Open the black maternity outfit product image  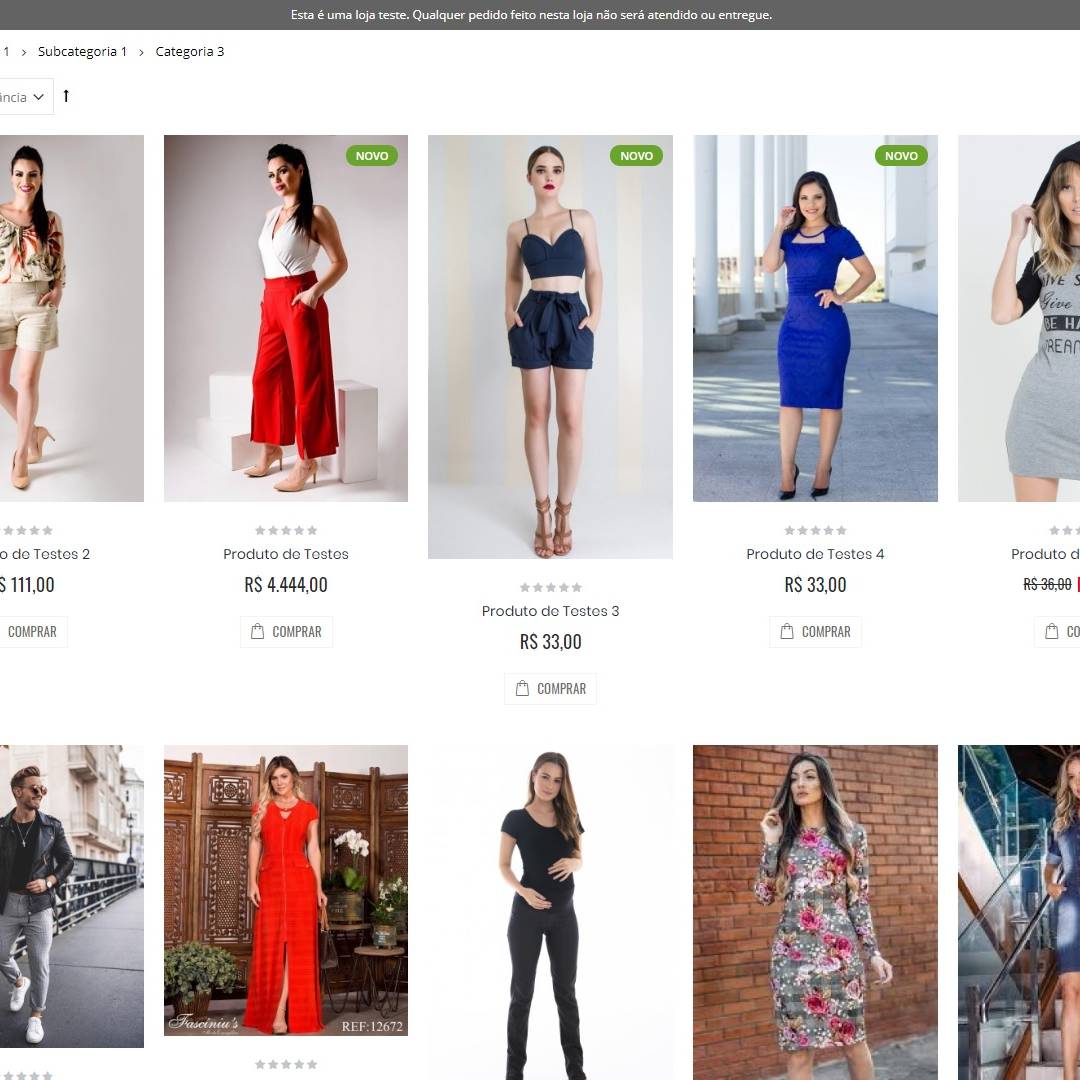[x=550, y=913]
